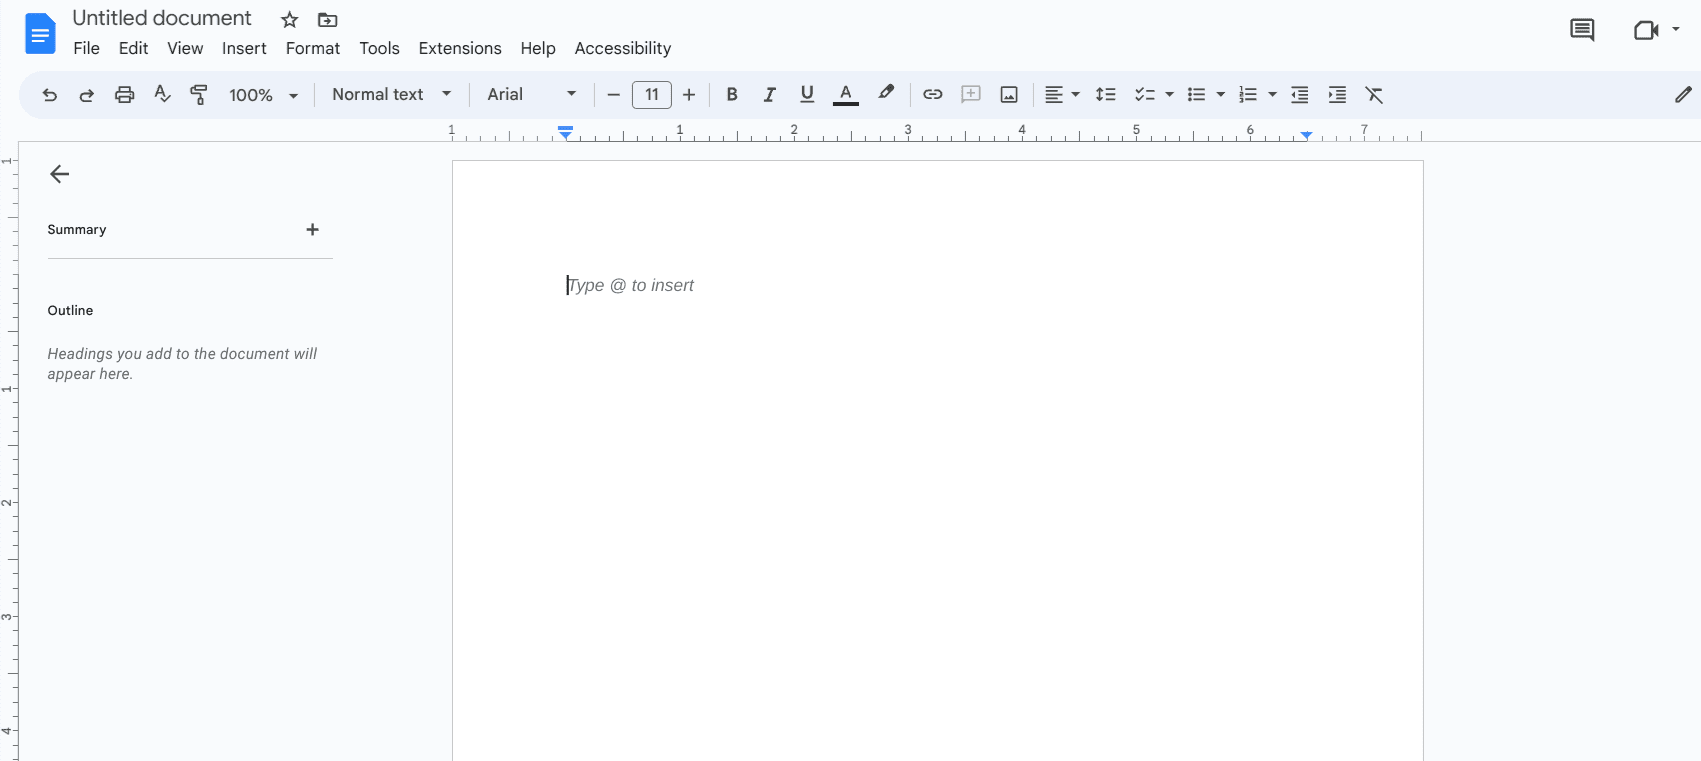Open comment history icon
Image resolution: width=1701 pixels, height=761 pixels.
pyautogui.click(x=1582, y=30)
